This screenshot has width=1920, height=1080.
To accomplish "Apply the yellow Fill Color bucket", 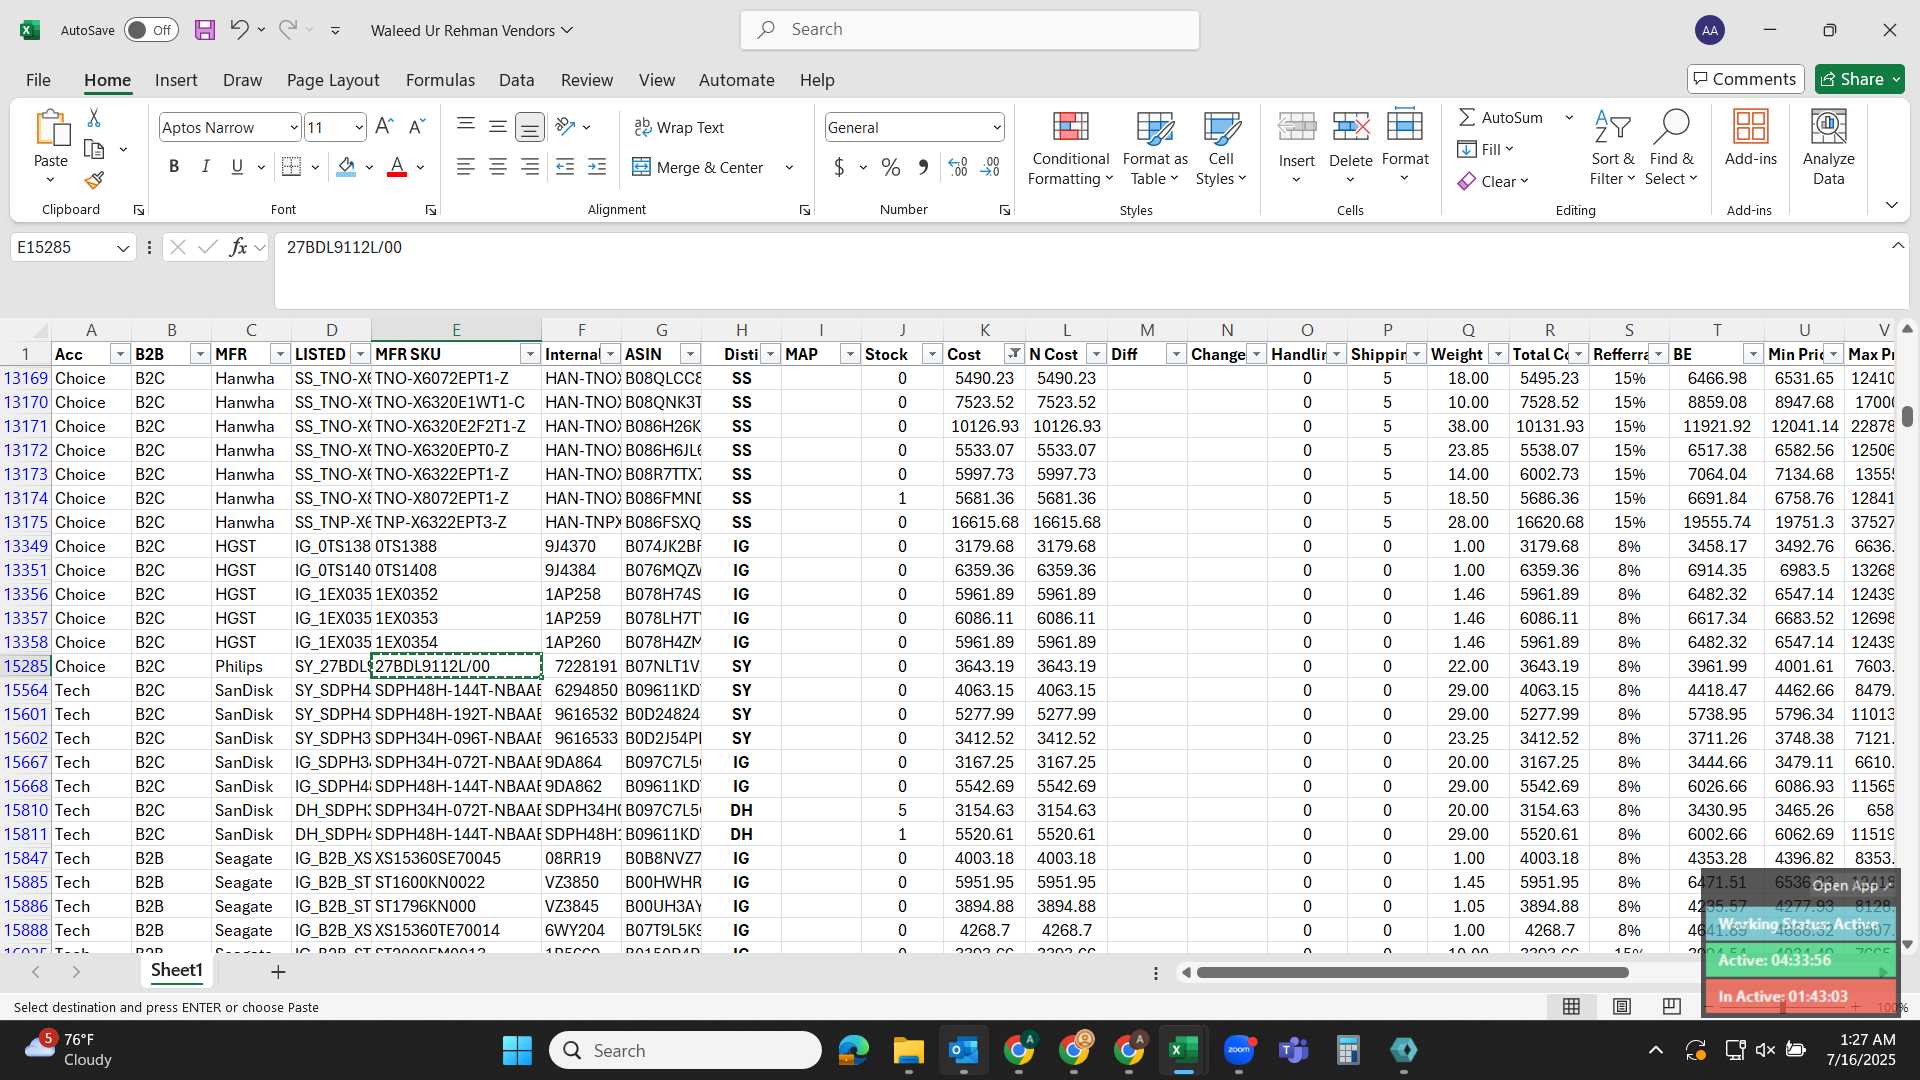I will [346, 167].
